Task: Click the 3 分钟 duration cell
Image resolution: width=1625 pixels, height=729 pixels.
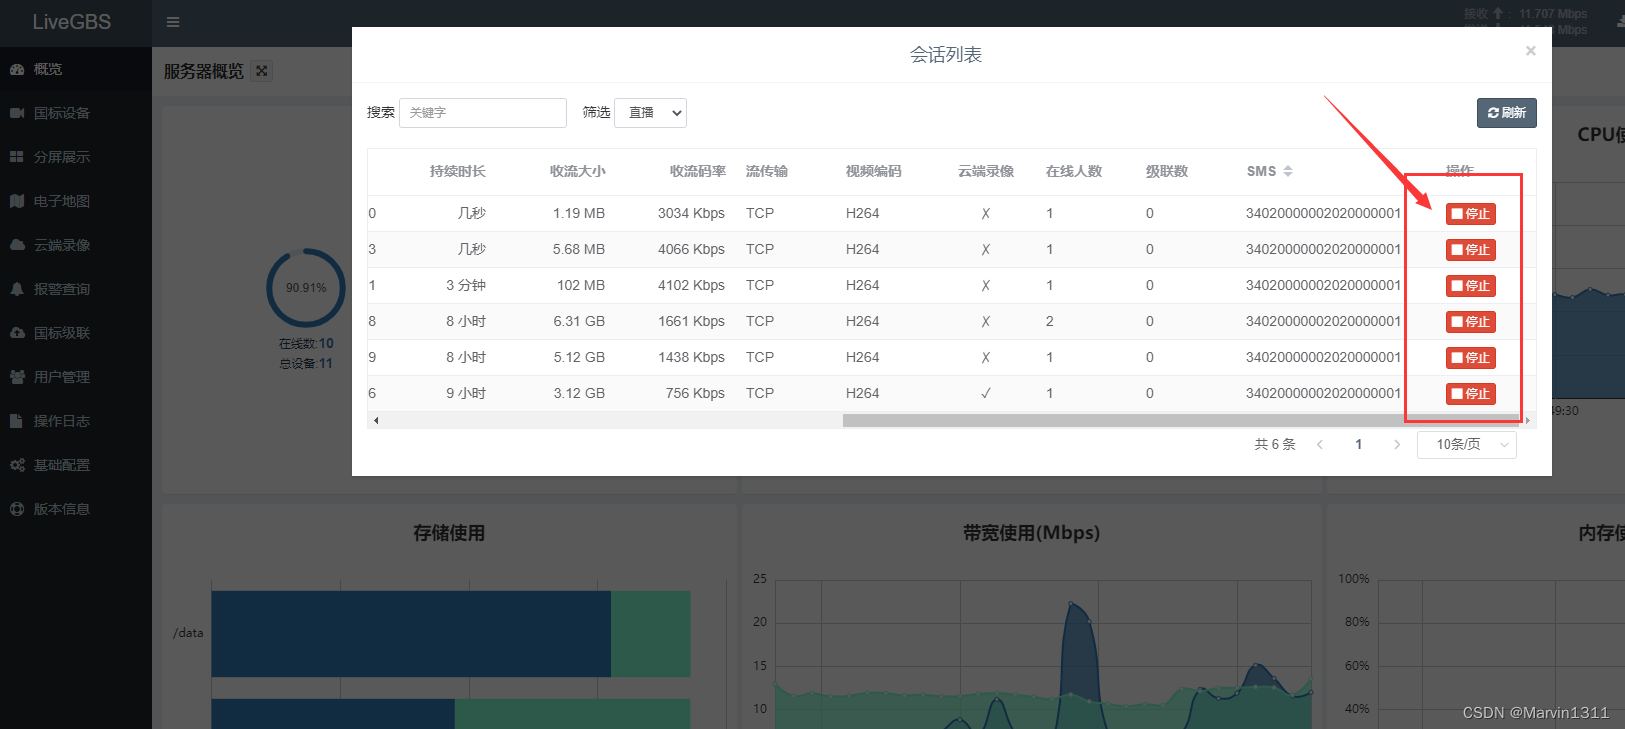Action: click(x=466, y=285)
